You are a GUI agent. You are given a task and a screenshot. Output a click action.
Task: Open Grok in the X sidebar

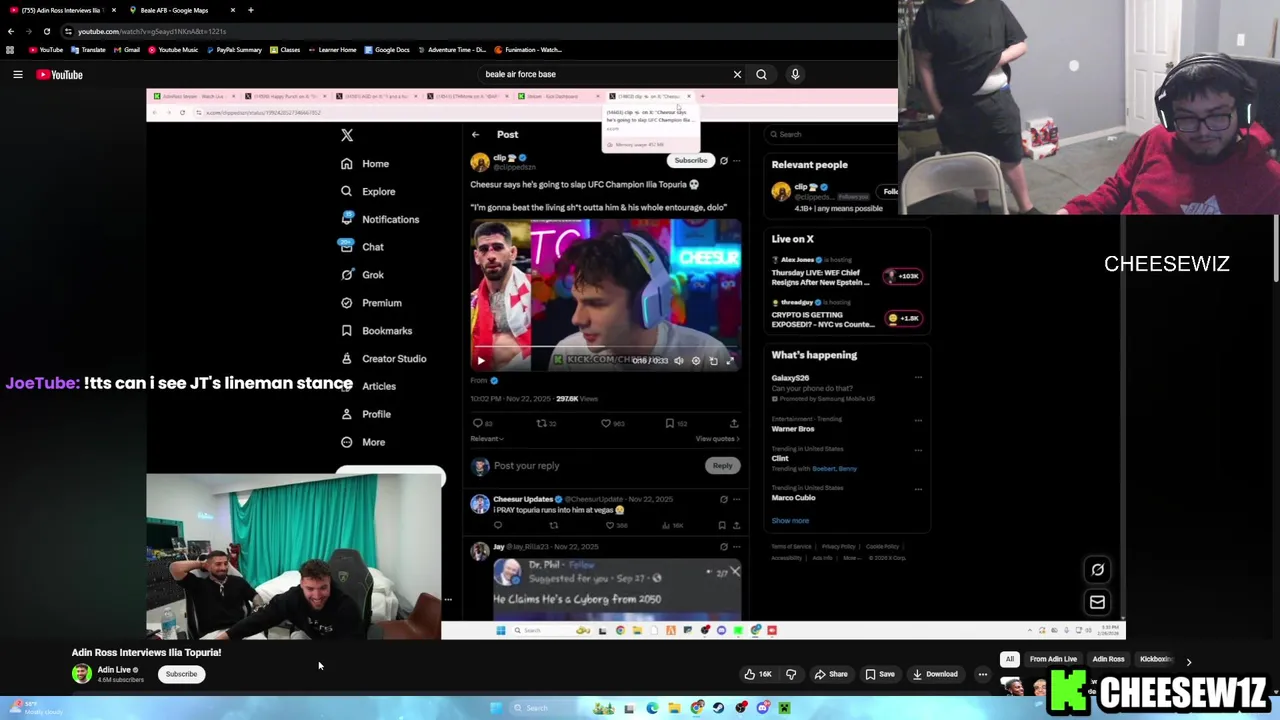click(x=362, y=275)
